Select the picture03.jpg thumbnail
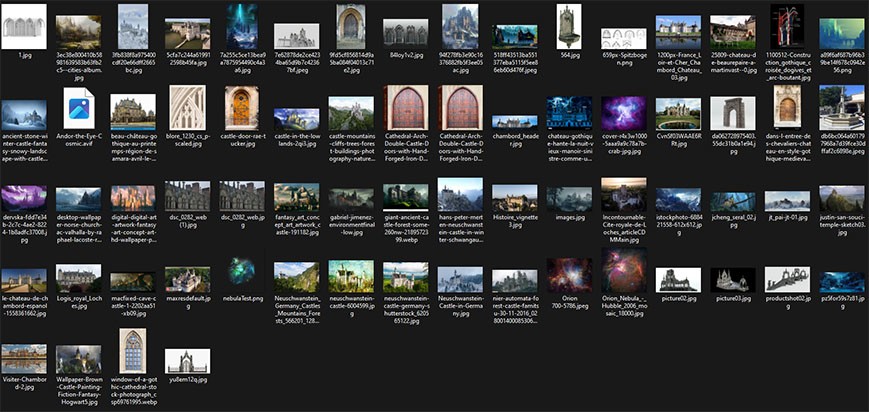Screen dimensions: 869x412 (733, 279)
